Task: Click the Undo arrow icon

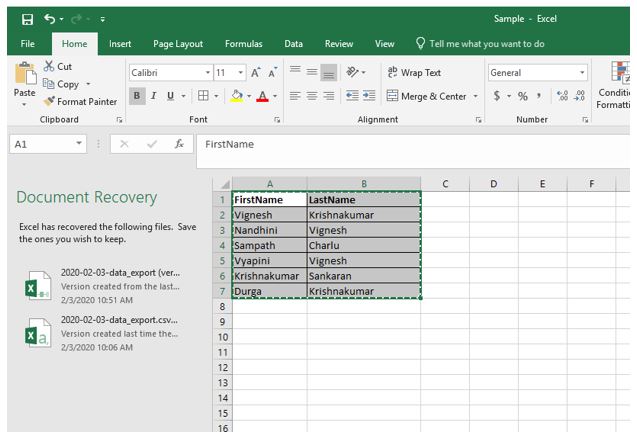Action: (50, 18)
